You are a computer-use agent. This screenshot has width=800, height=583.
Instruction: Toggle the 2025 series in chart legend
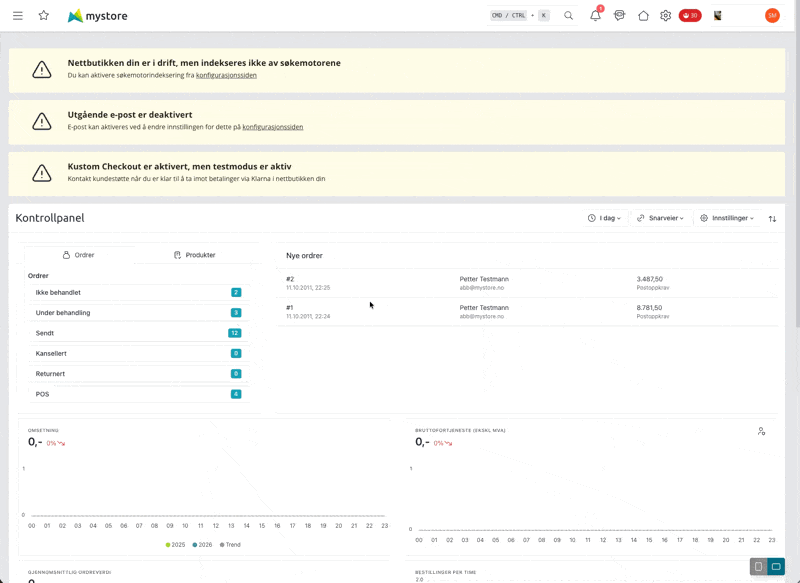176,545
